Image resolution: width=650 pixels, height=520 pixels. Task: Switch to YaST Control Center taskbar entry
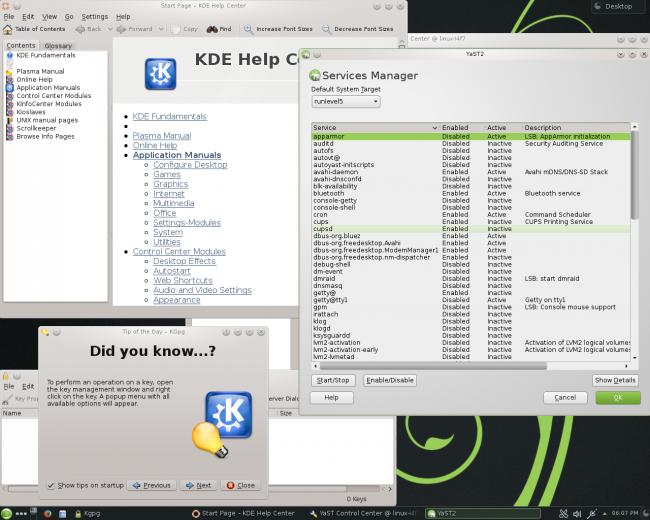tap(364, 514)
